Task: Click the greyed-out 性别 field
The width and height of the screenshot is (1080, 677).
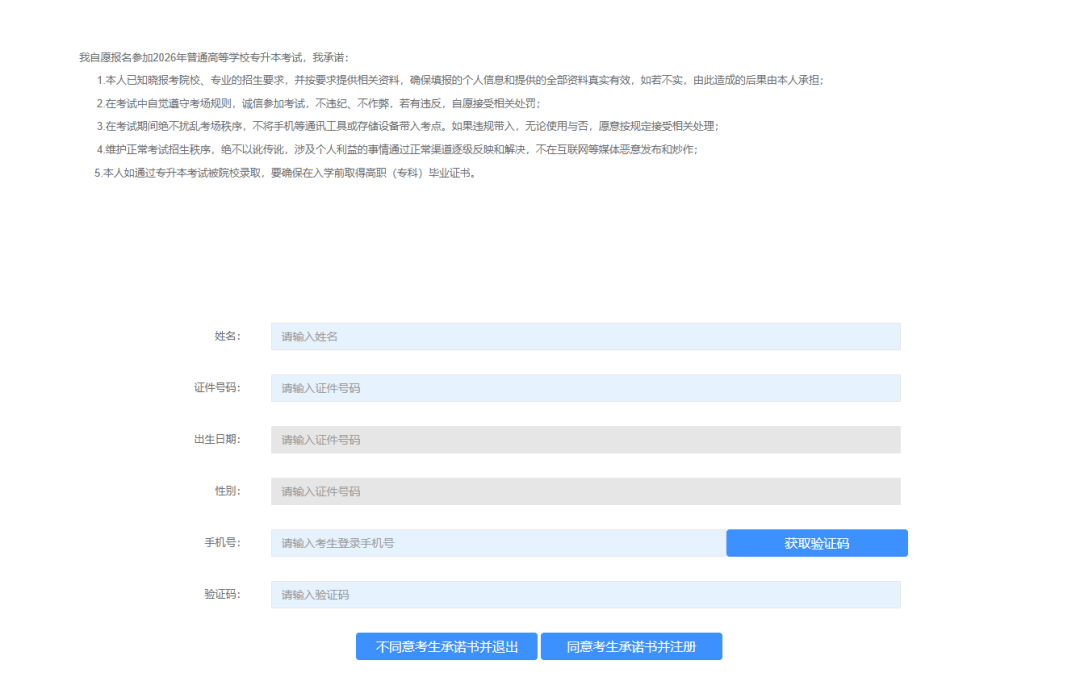Action: pyautogui.click(x=585, y=491)
